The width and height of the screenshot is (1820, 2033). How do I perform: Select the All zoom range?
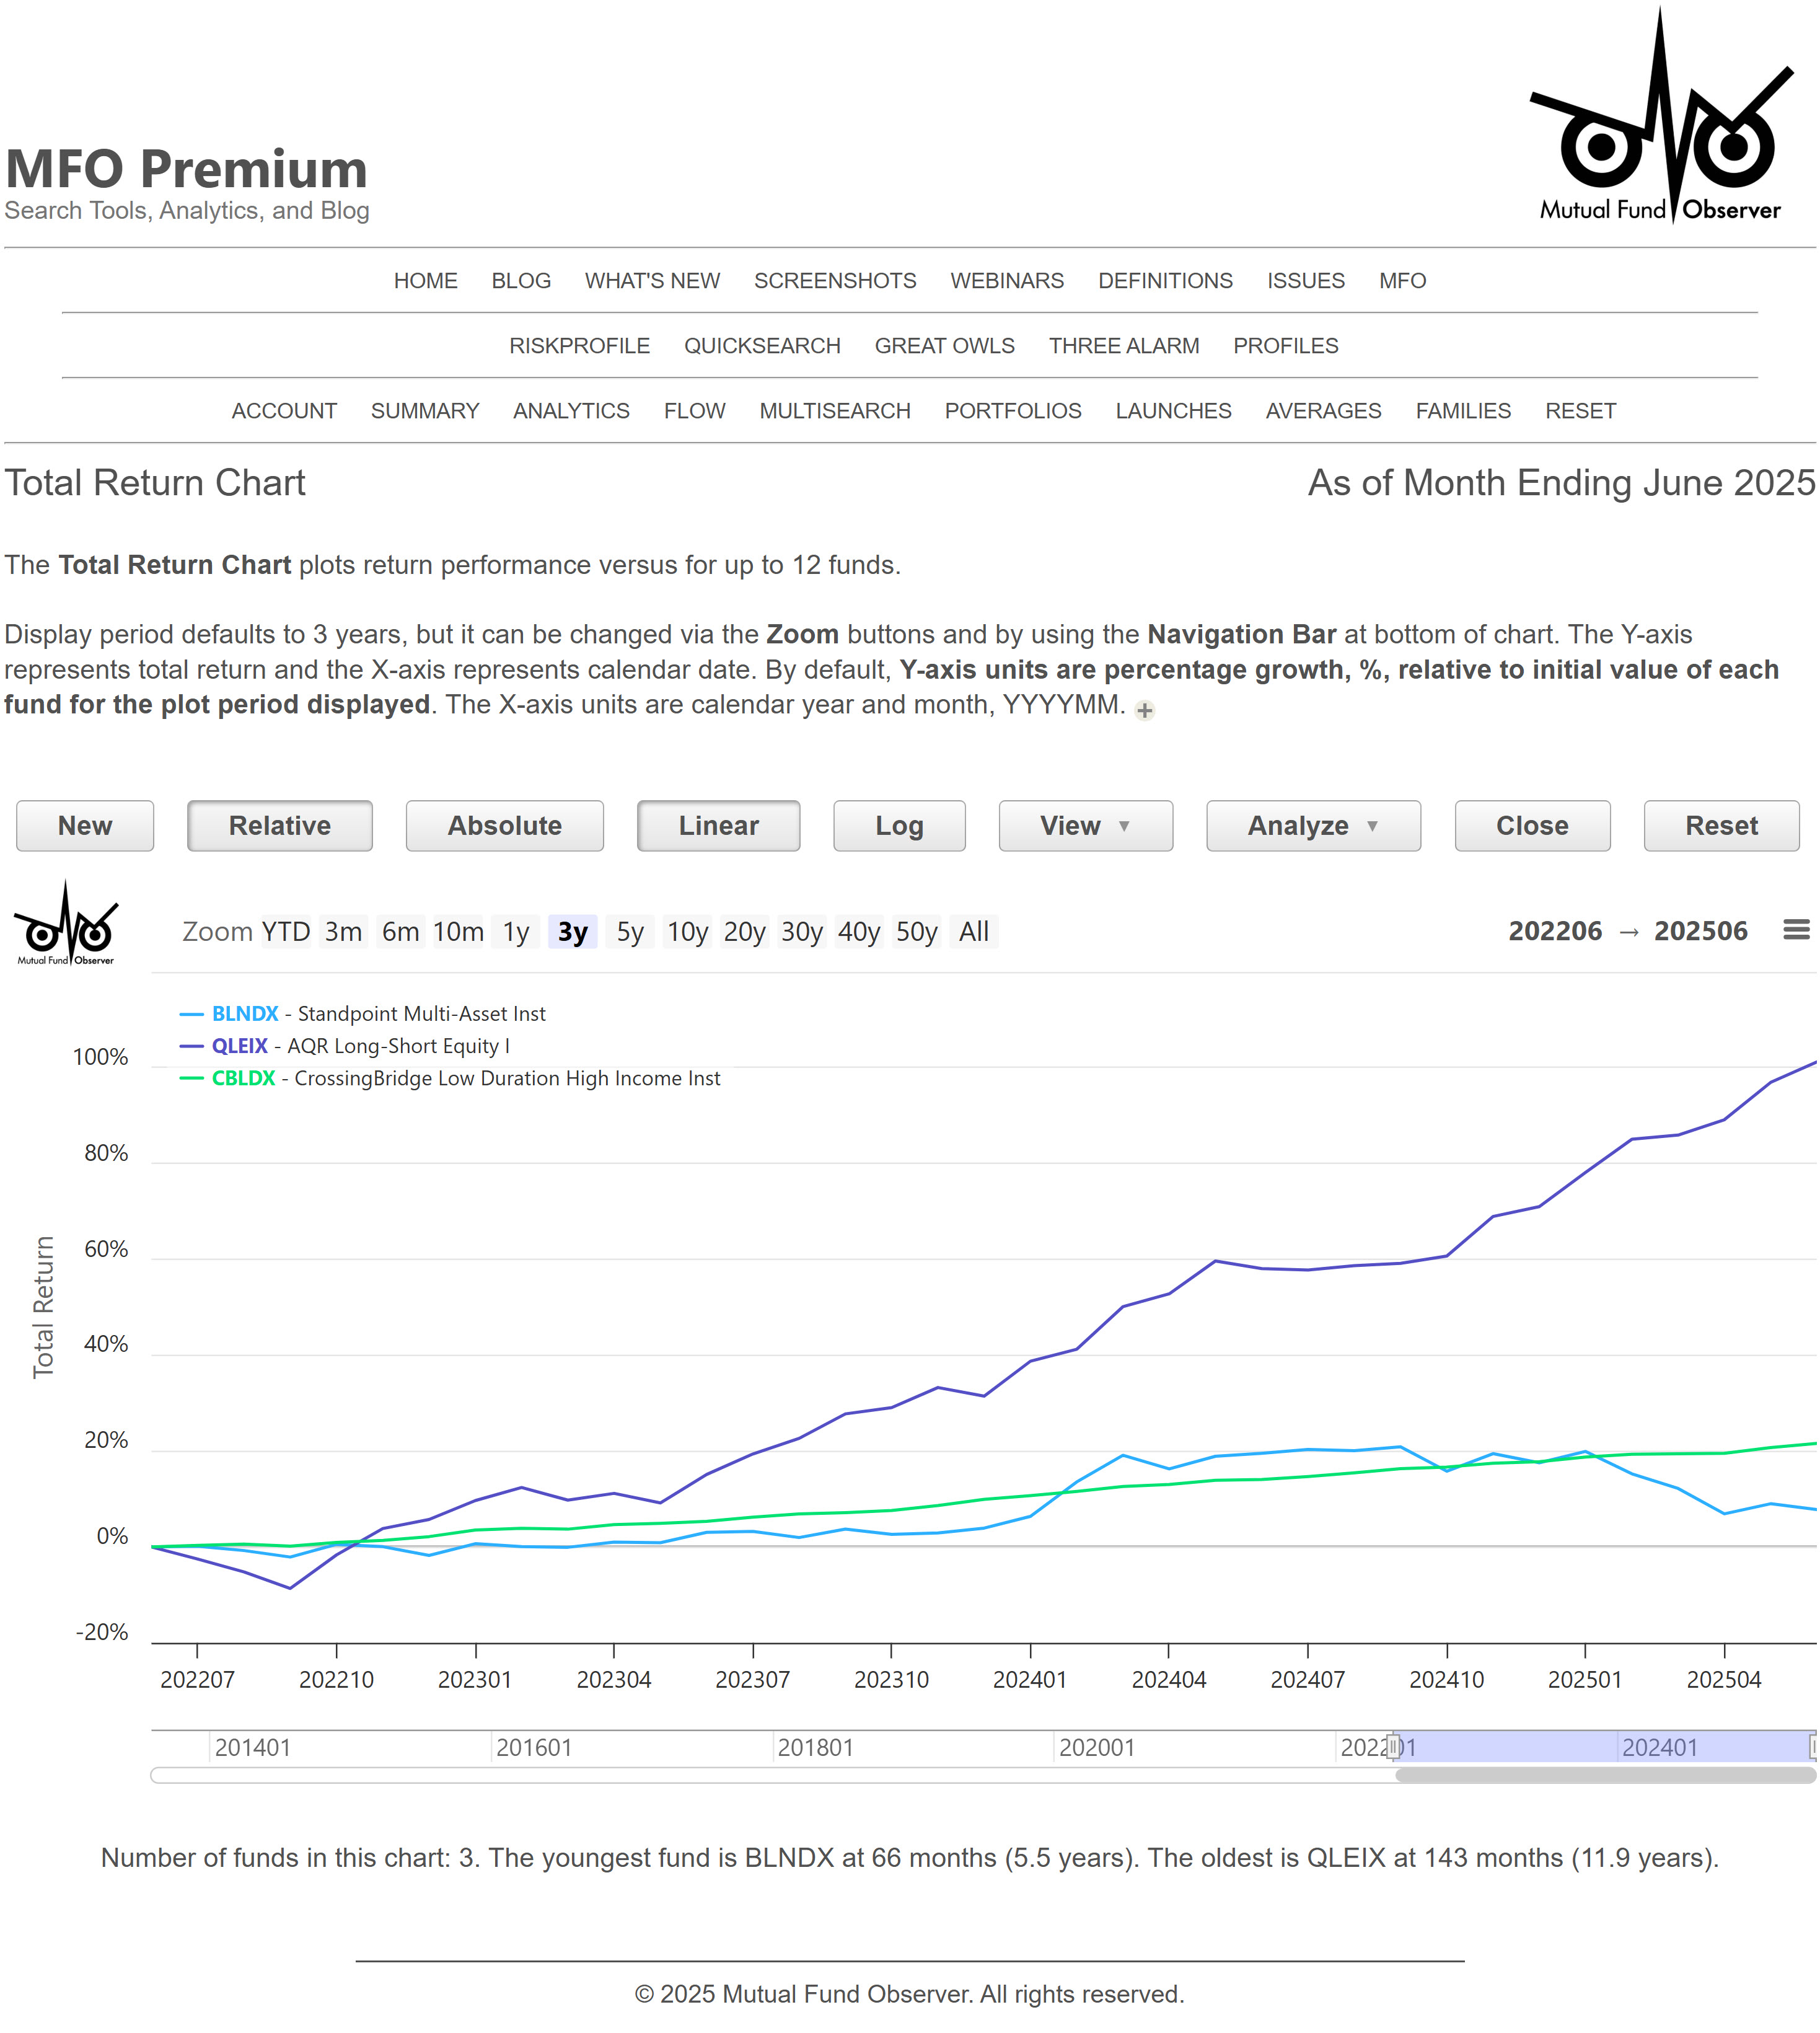pos(974,931)
